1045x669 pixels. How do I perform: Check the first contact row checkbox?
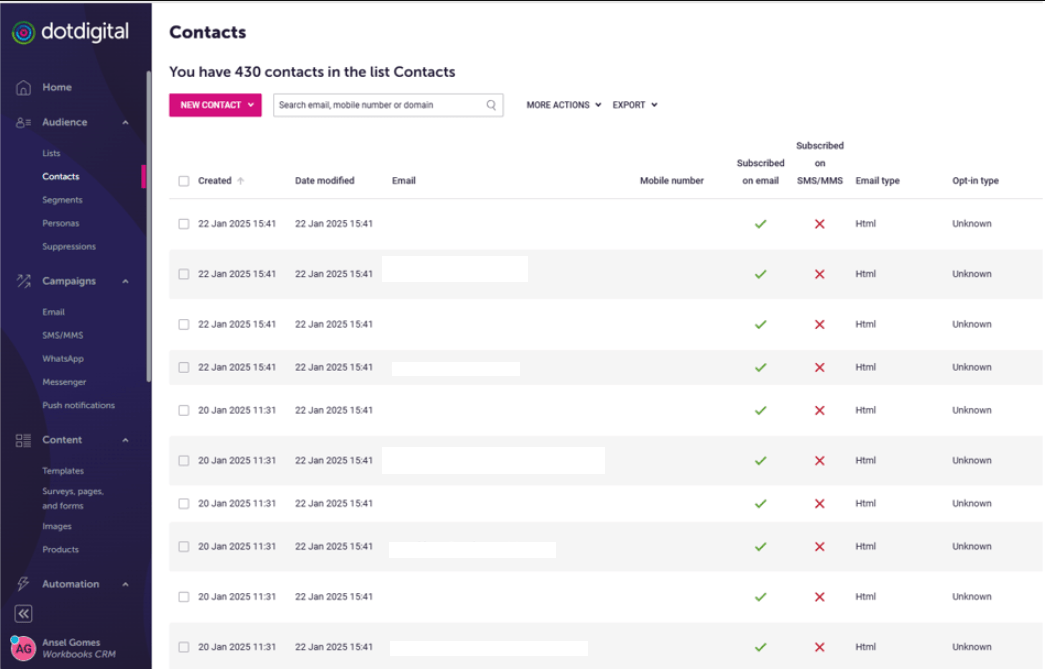(x=183, y=224)
